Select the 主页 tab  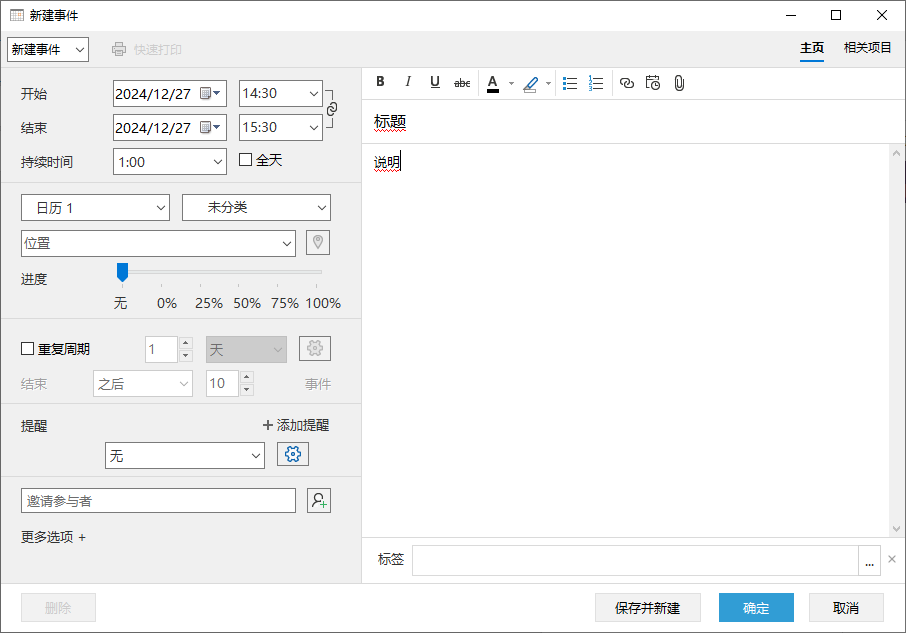[x=812, y=48]
